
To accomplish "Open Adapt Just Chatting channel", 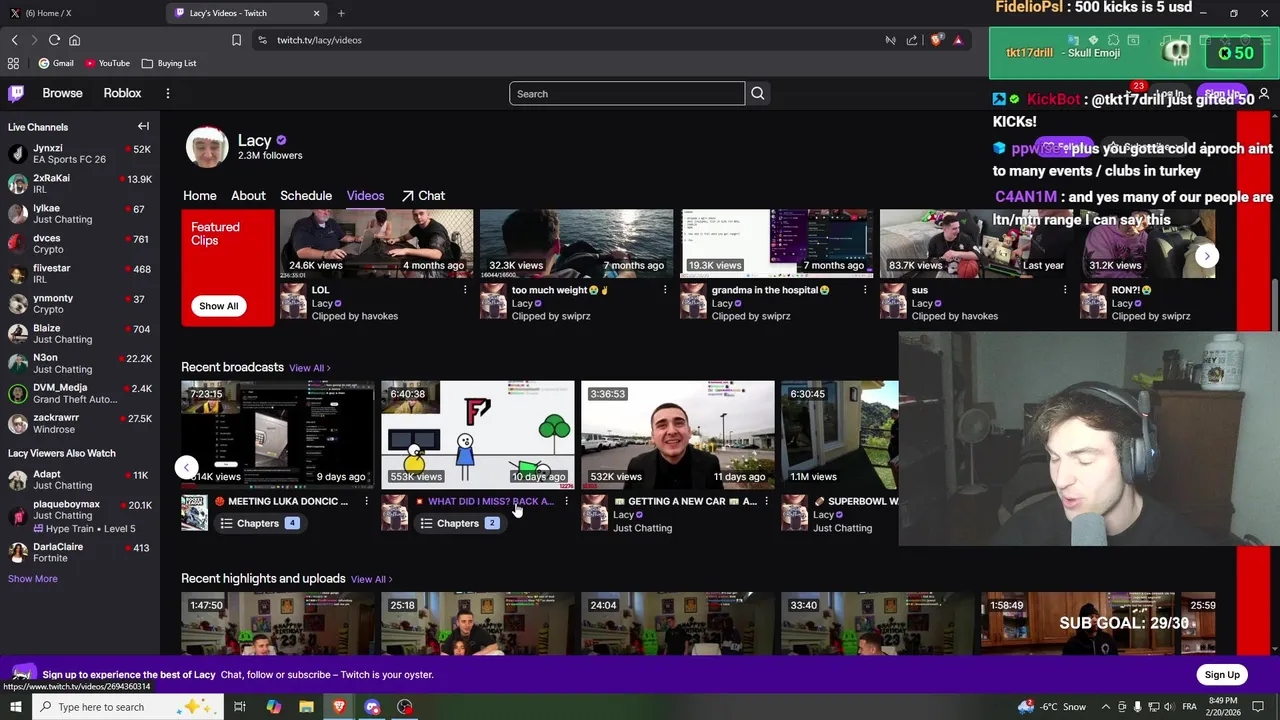I will (x=80, y=480).
